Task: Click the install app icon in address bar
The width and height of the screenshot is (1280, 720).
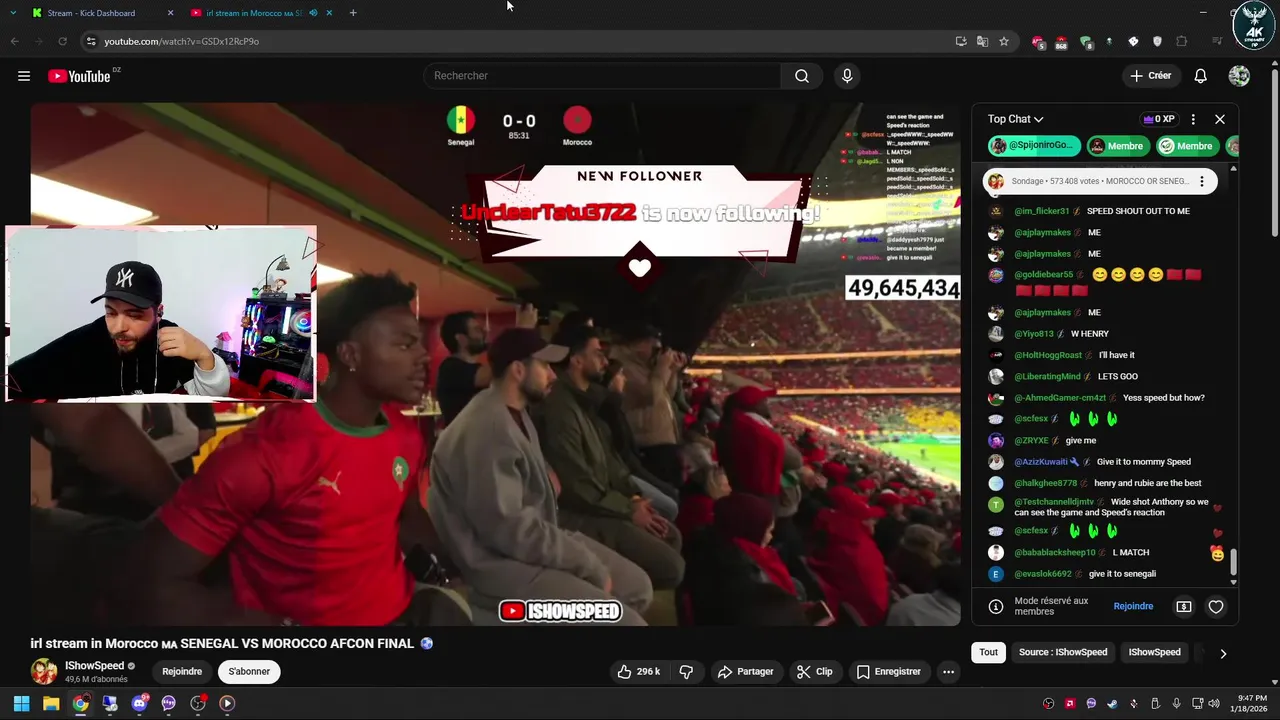Action: click(x=961, y=41)
